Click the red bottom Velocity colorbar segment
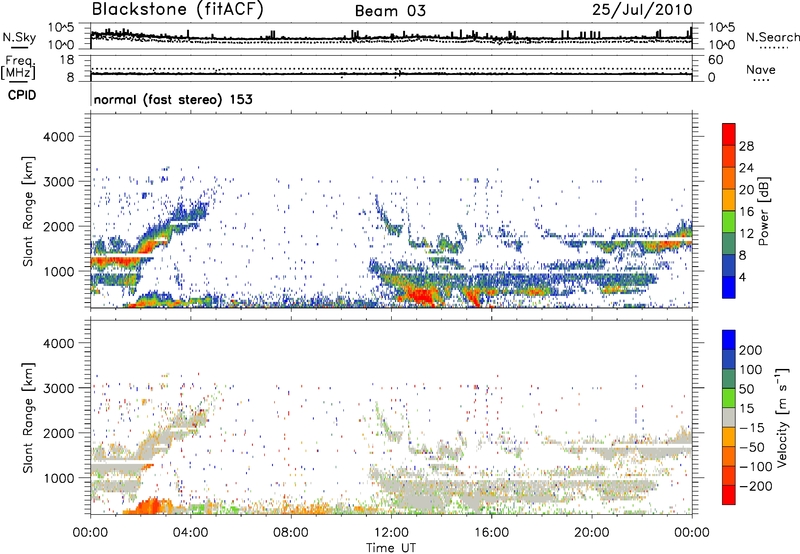Viewport: 800px width, 554px height. (729, 495)
